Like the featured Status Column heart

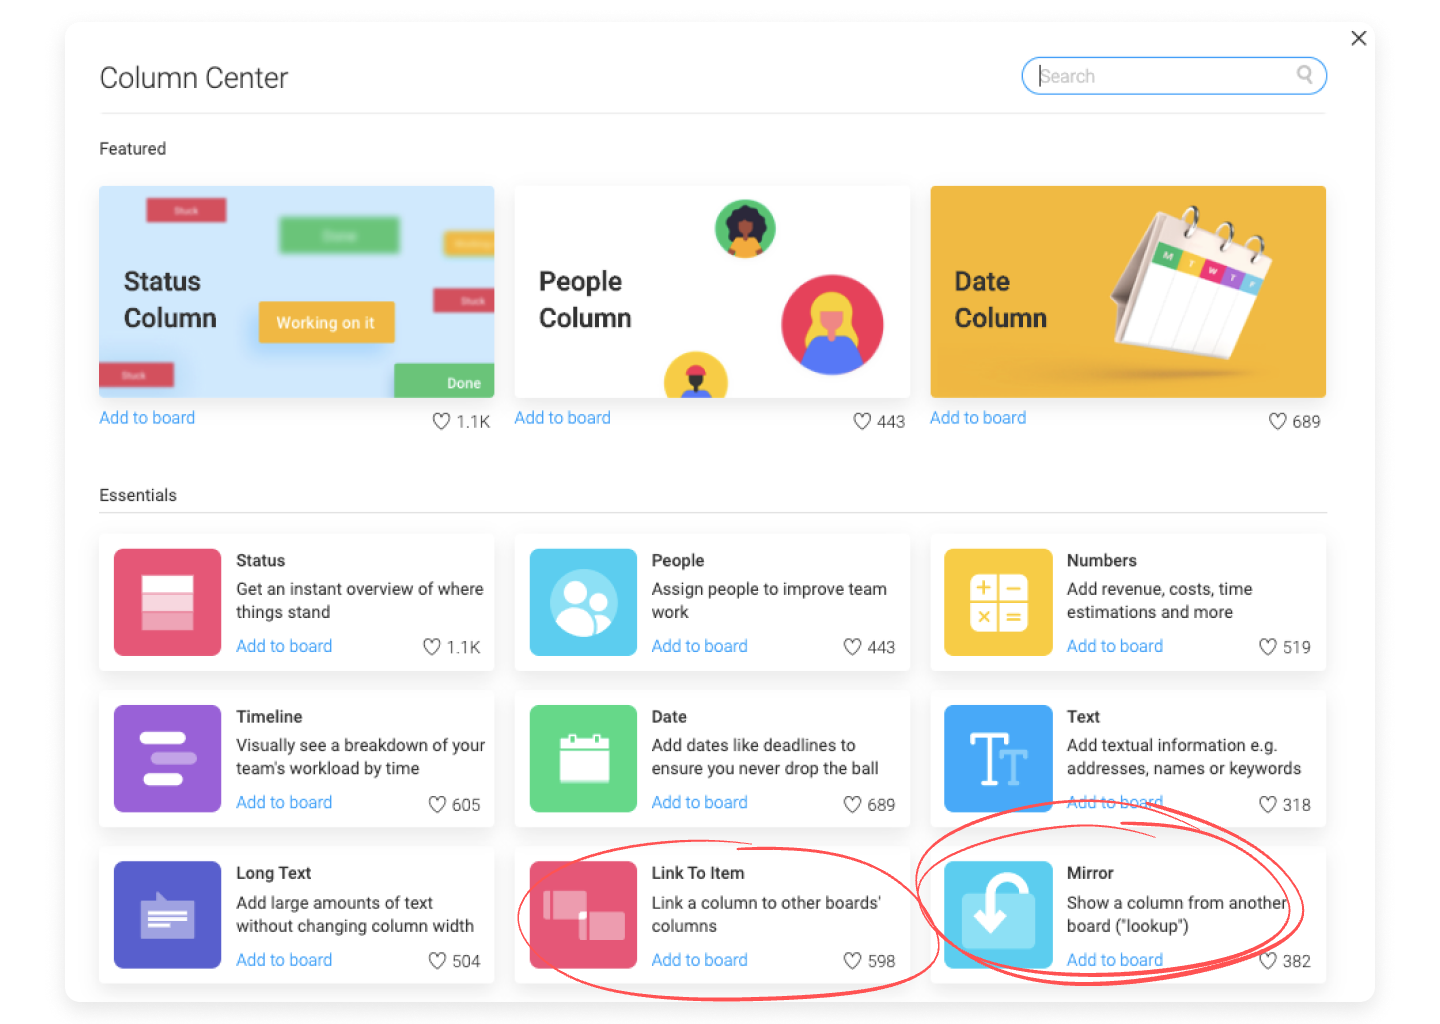coord(441,421)
